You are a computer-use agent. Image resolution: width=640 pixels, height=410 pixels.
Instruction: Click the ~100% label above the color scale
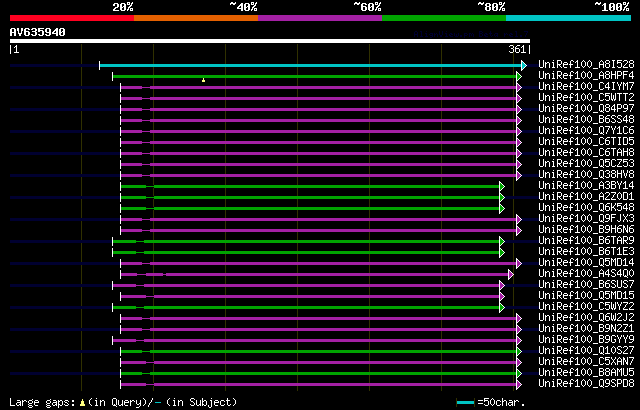(611, 7)
